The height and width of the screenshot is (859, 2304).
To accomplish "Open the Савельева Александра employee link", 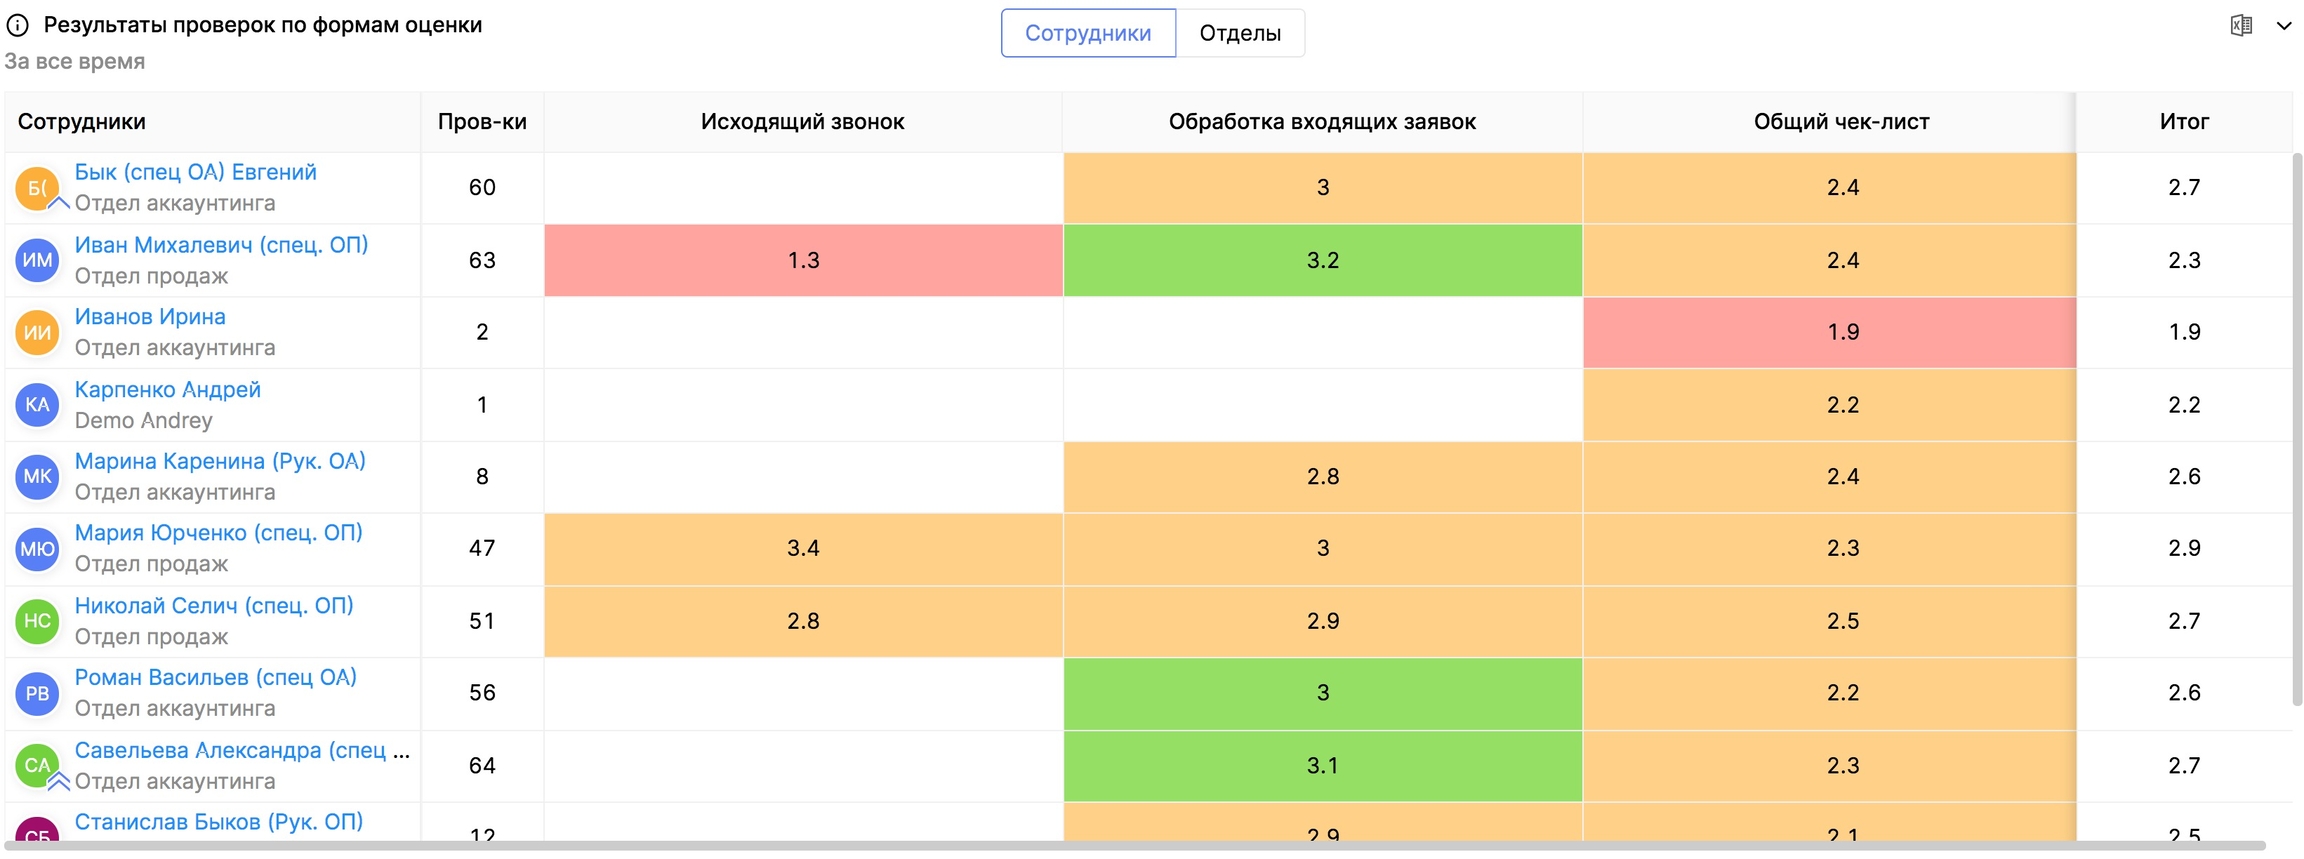I will click(x=230, y=750).
